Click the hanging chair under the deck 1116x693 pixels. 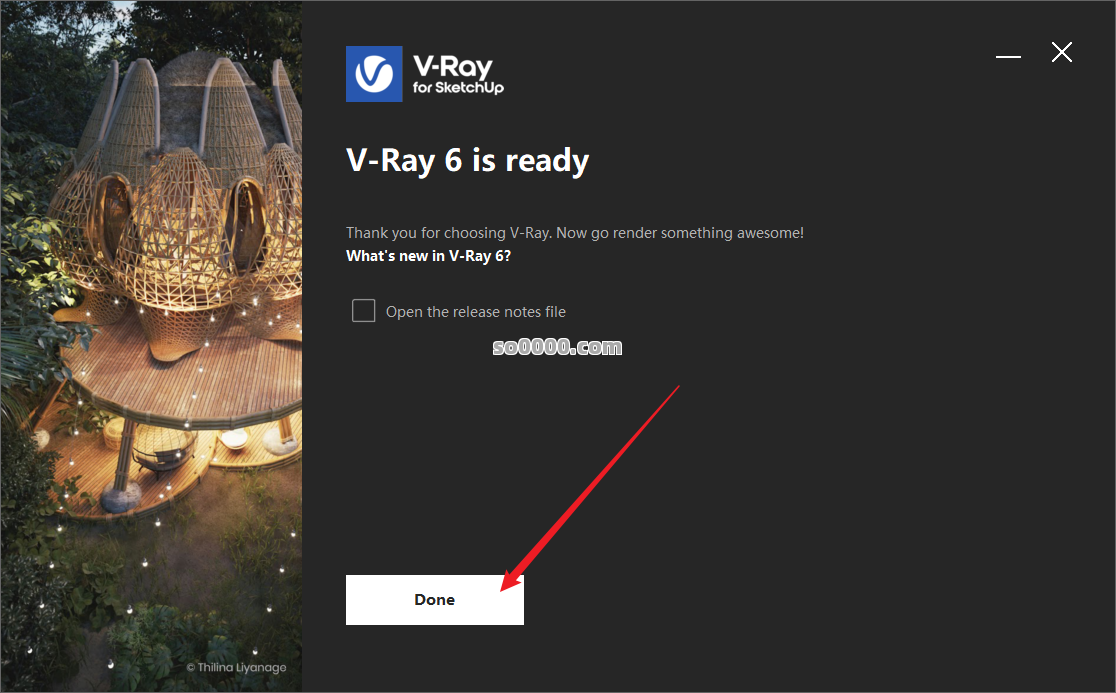click(x=164, y=450)
